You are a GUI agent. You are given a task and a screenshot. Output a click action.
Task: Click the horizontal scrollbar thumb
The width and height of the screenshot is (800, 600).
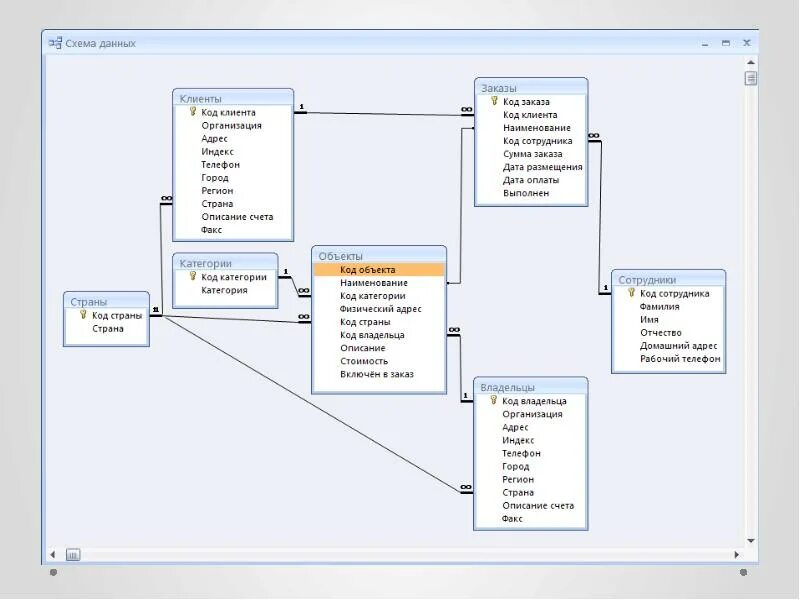pos(73,555)
